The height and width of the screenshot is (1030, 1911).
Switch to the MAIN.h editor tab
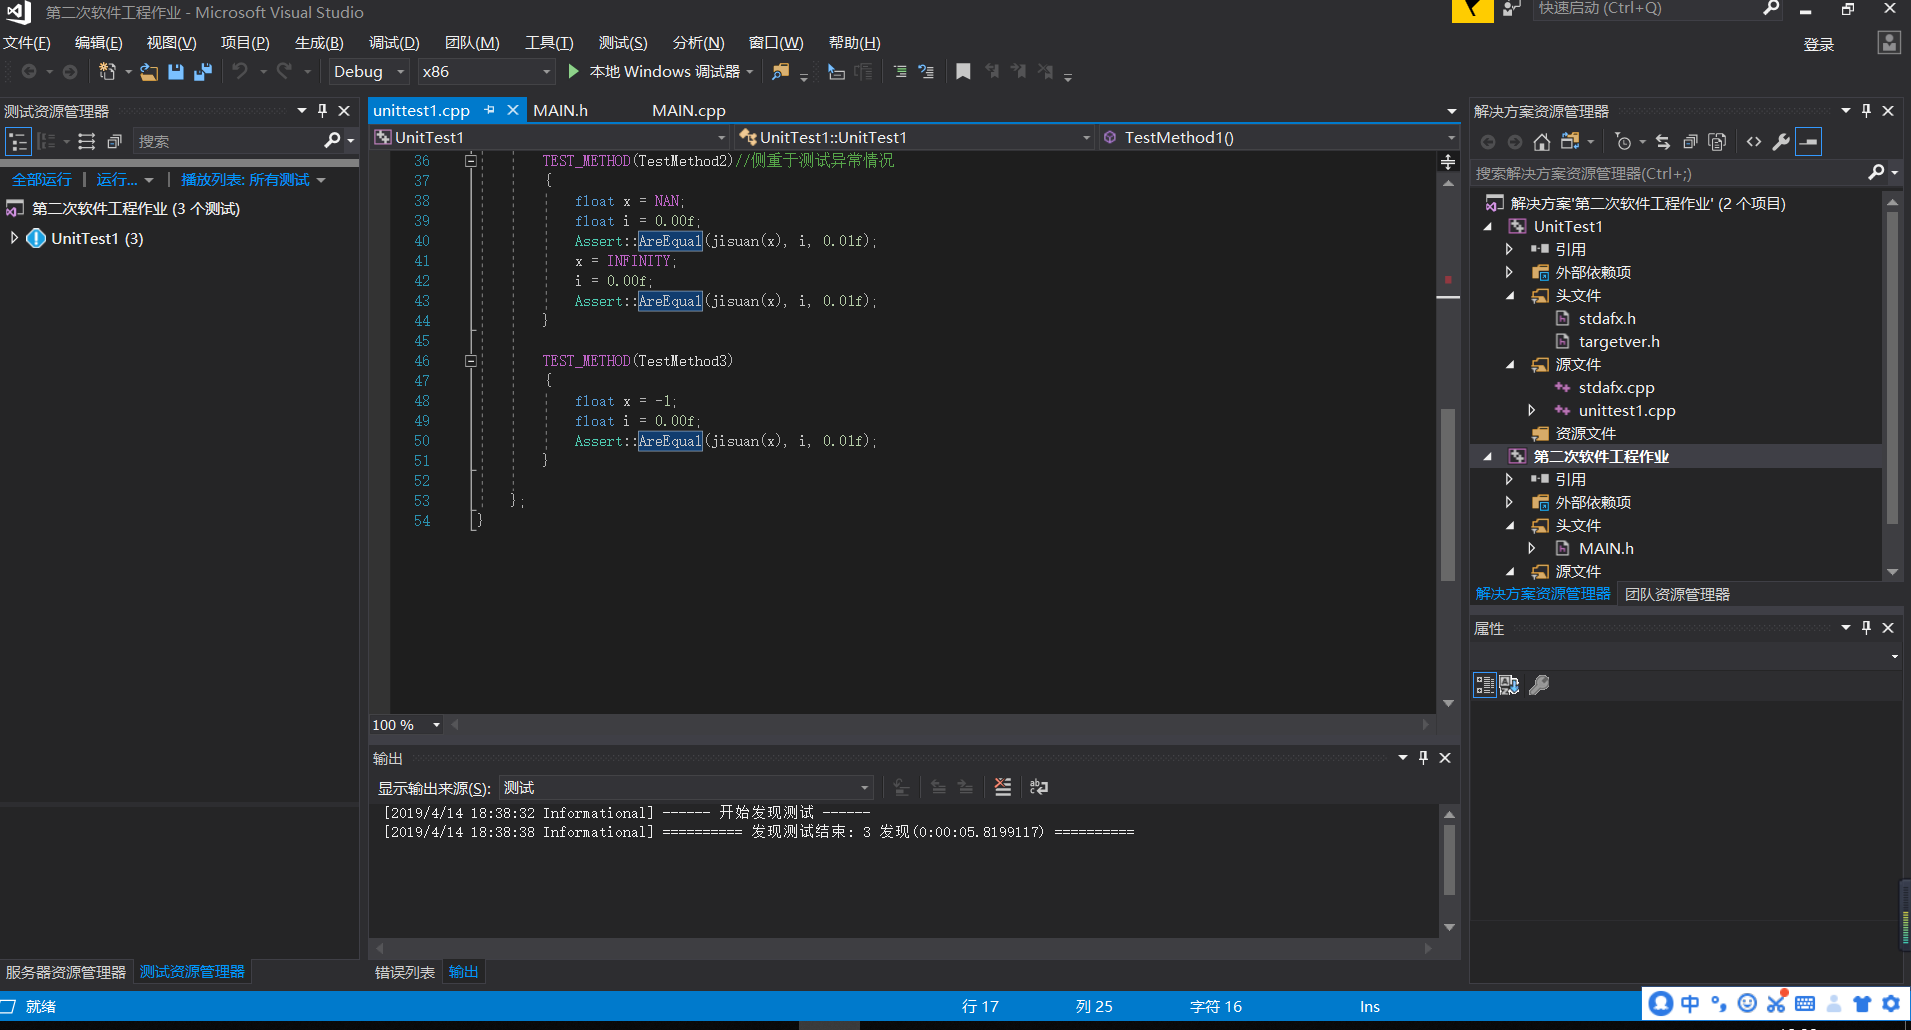[x=560, y=110]
